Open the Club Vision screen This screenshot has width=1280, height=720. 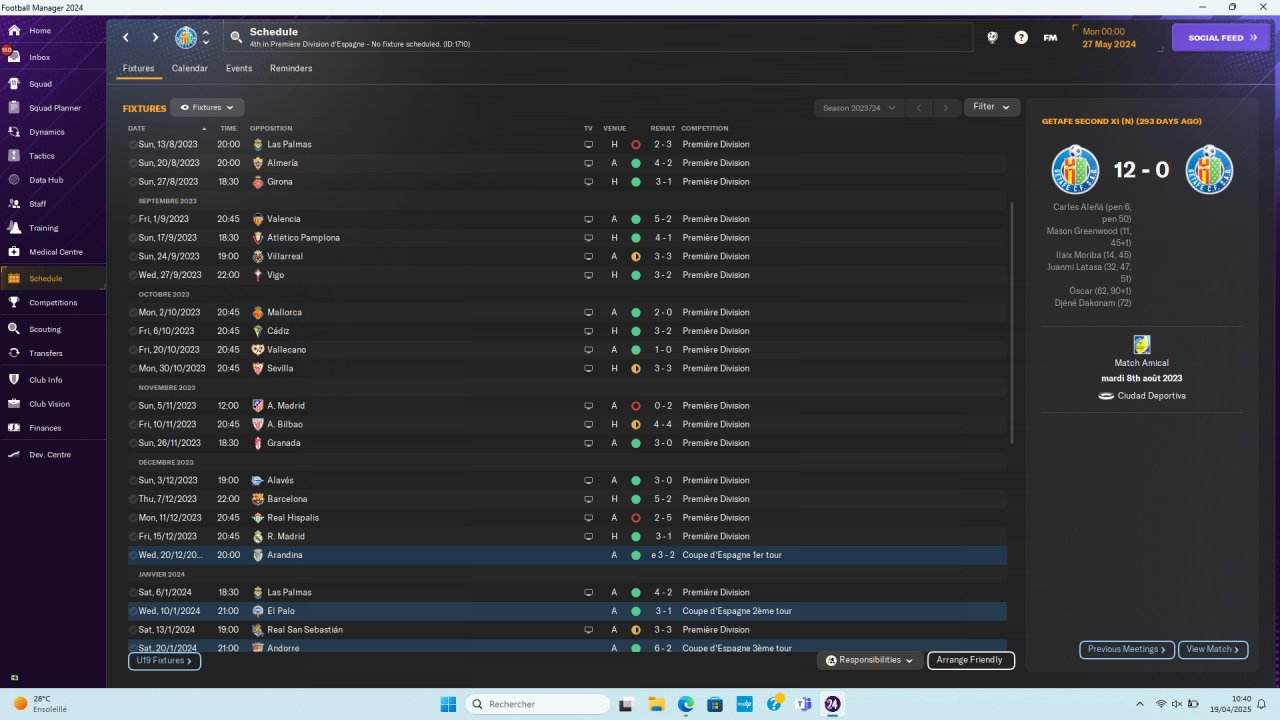coord(50,404)
